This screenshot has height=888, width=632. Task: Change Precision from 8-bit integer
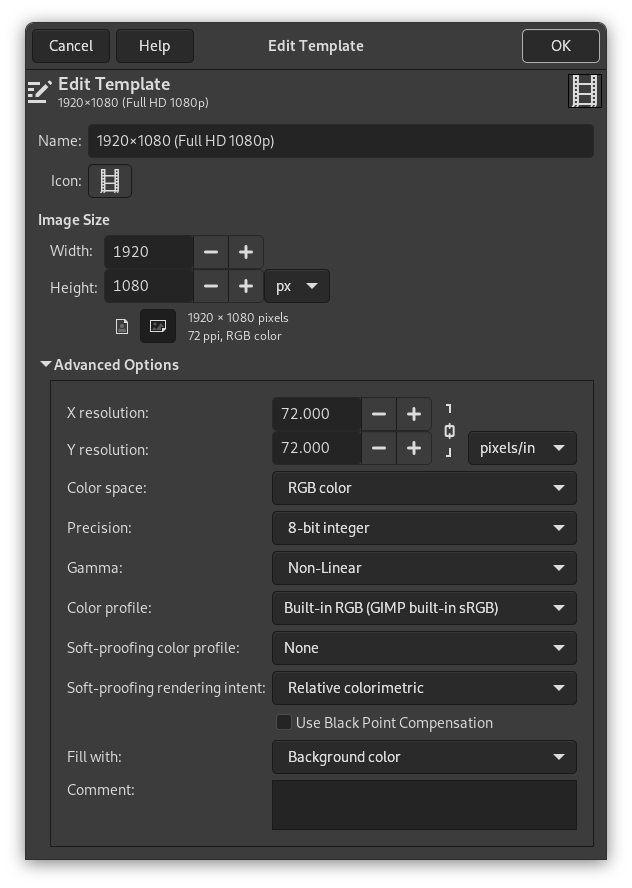point(424,528)
